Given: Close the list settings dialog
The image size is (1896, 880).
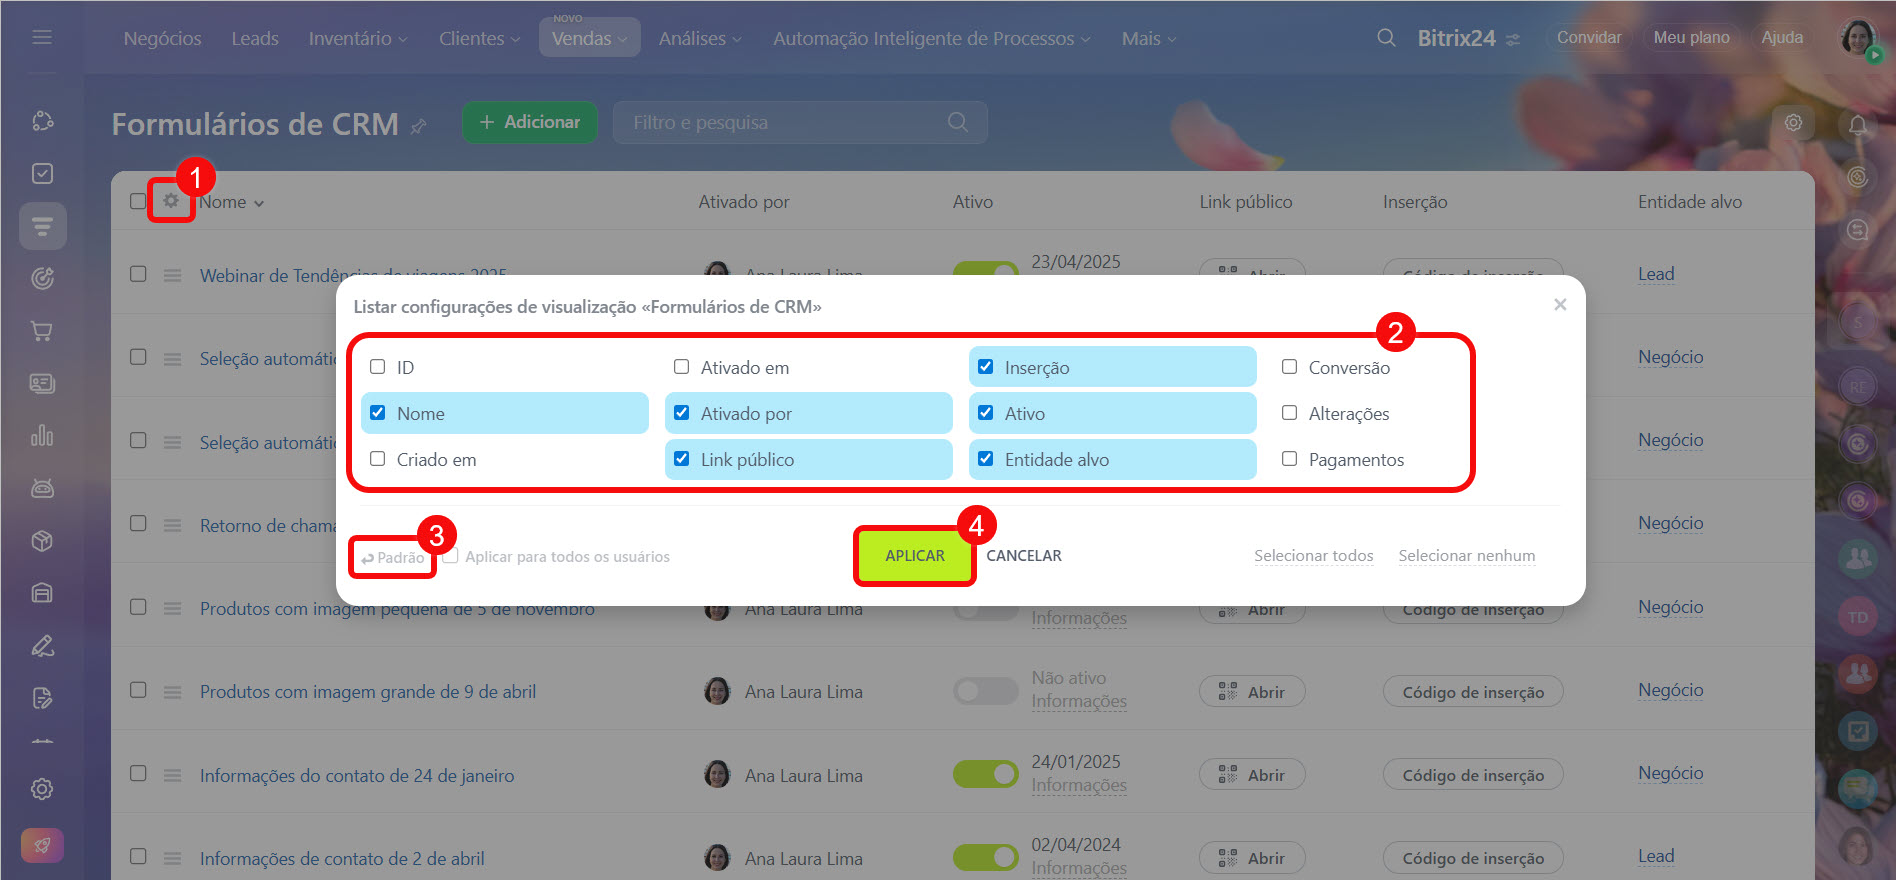Looking at the screenshot, I should (1559, 305).
